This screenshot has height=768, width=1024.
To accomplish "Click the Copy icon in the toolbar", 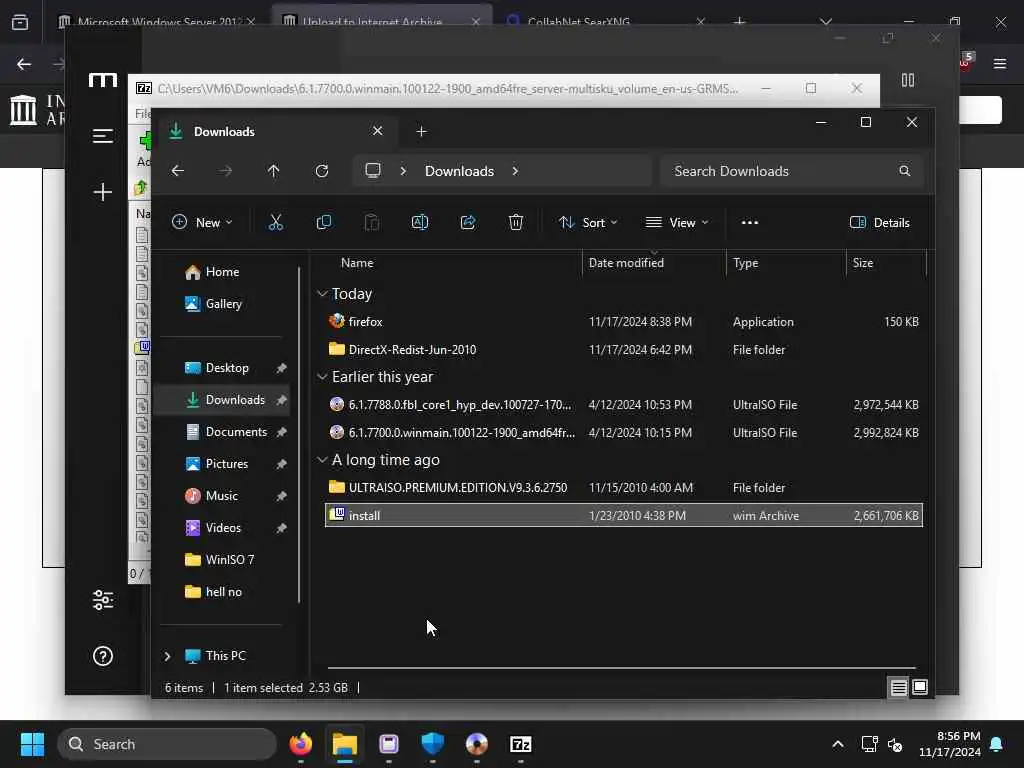I will pos(323,223).
